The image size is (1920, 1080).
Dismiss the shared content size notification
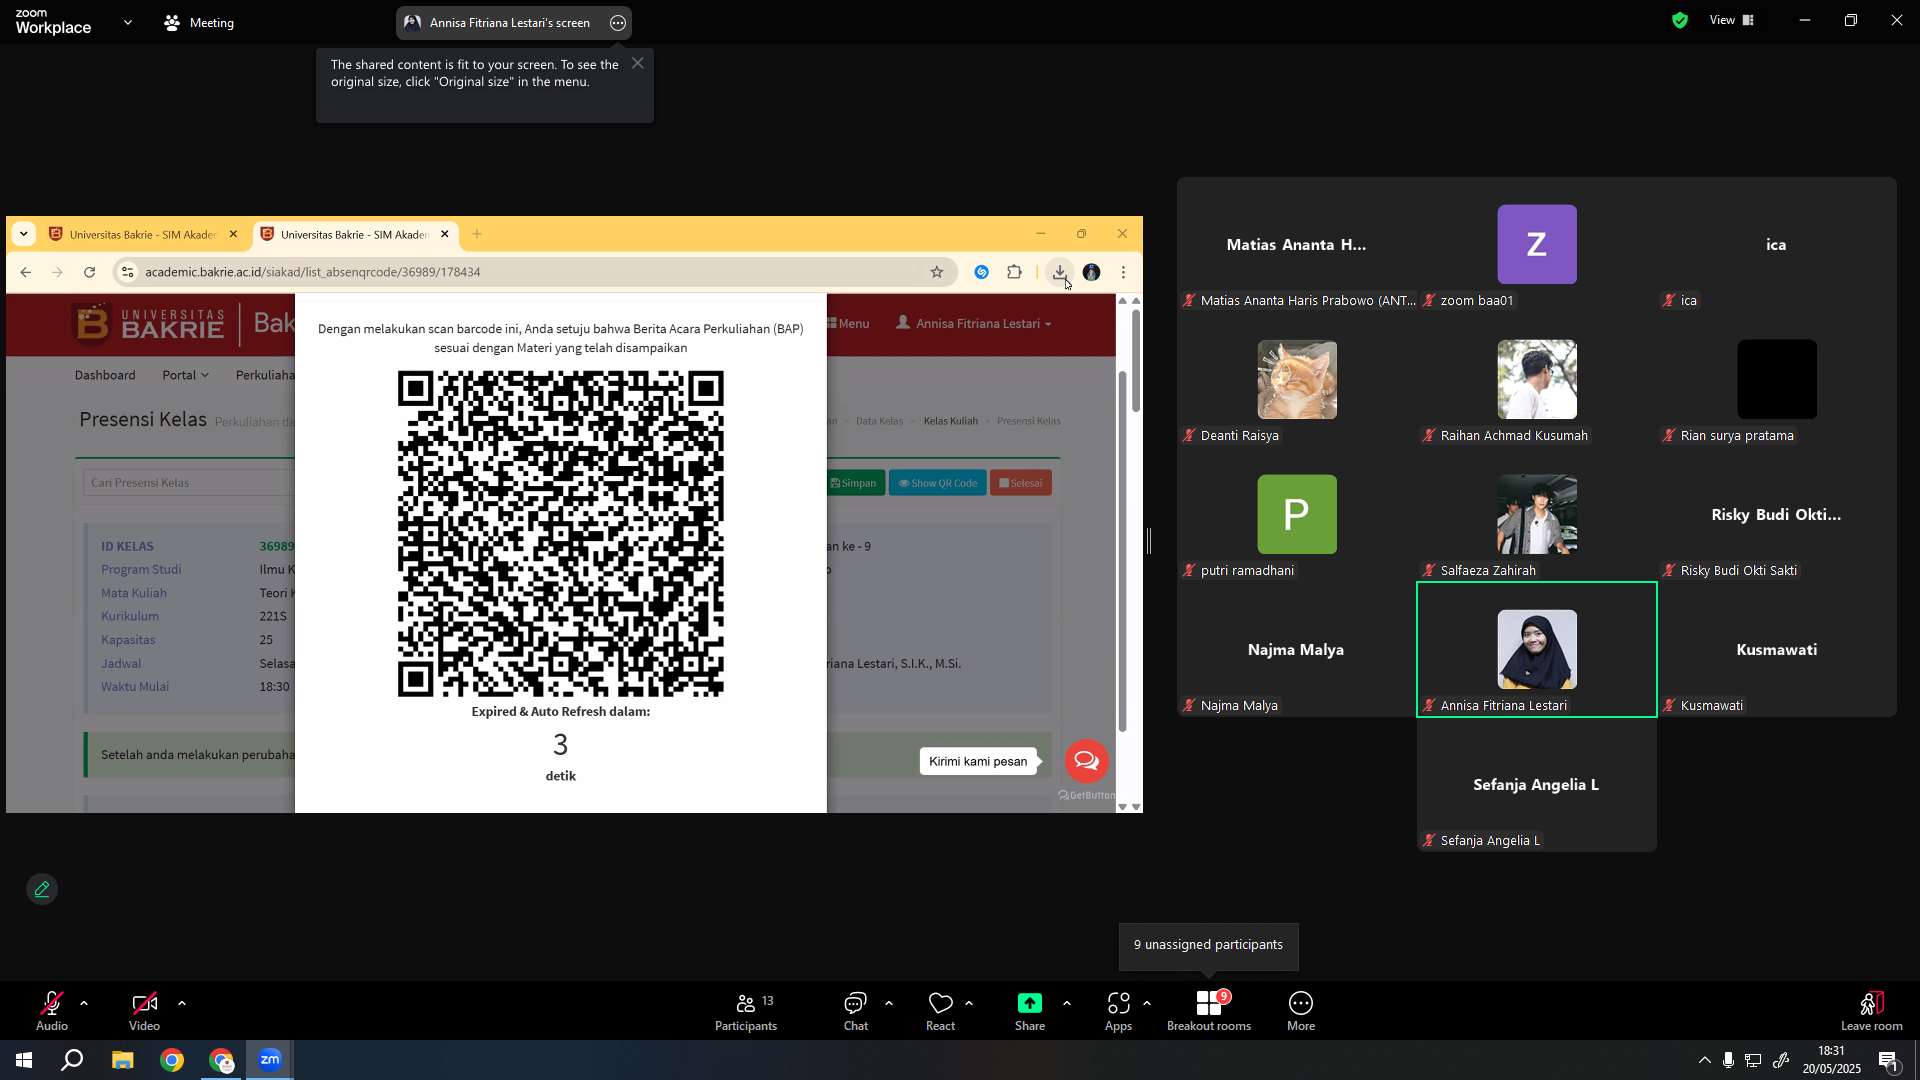click(x=638, y=63)
